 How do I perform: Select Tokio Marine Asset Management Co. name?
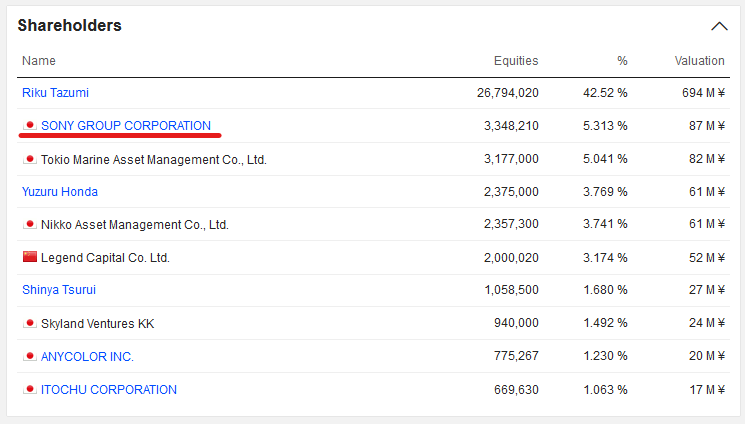154,159
